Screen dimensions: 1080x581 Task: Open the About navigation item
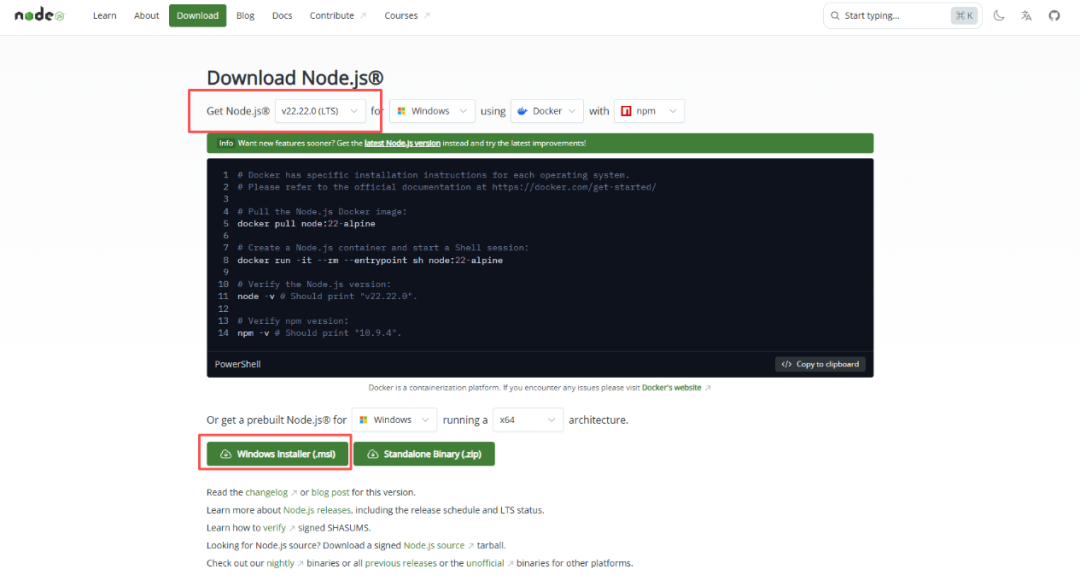click(x=146, y=15)
